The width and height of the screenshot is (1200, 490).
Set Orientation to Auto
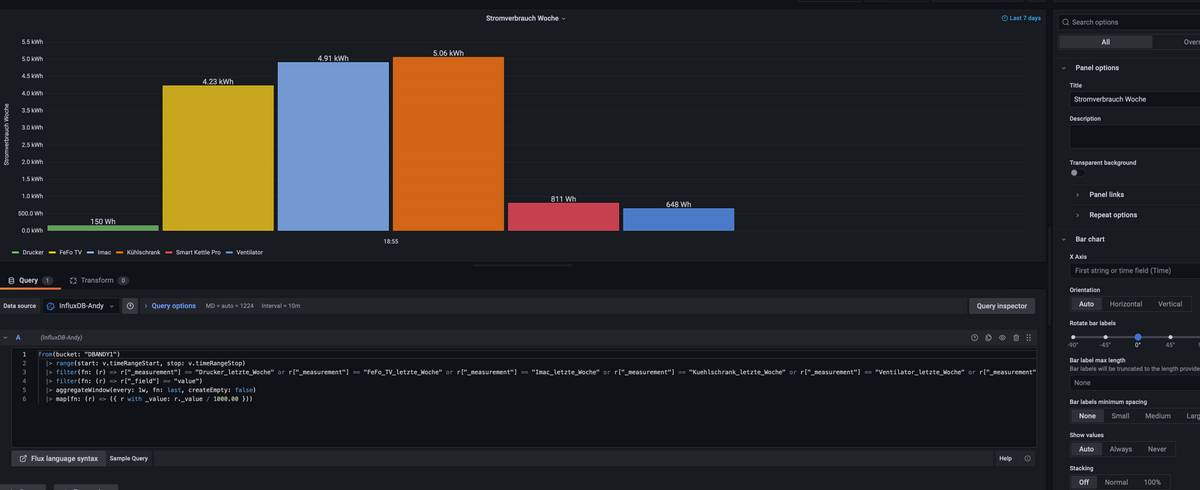1084,304
